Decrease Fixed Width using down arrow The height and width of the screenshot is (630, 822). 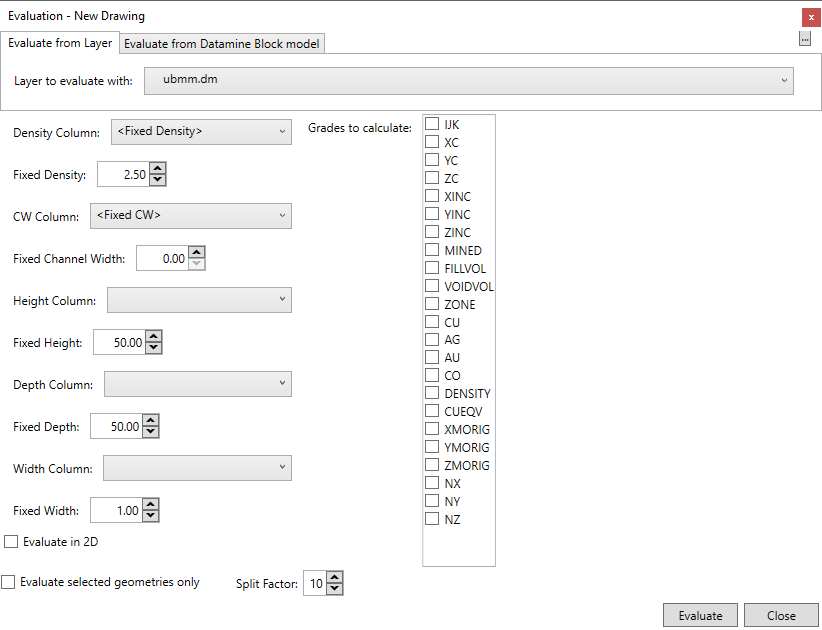[x=150, y=517]
